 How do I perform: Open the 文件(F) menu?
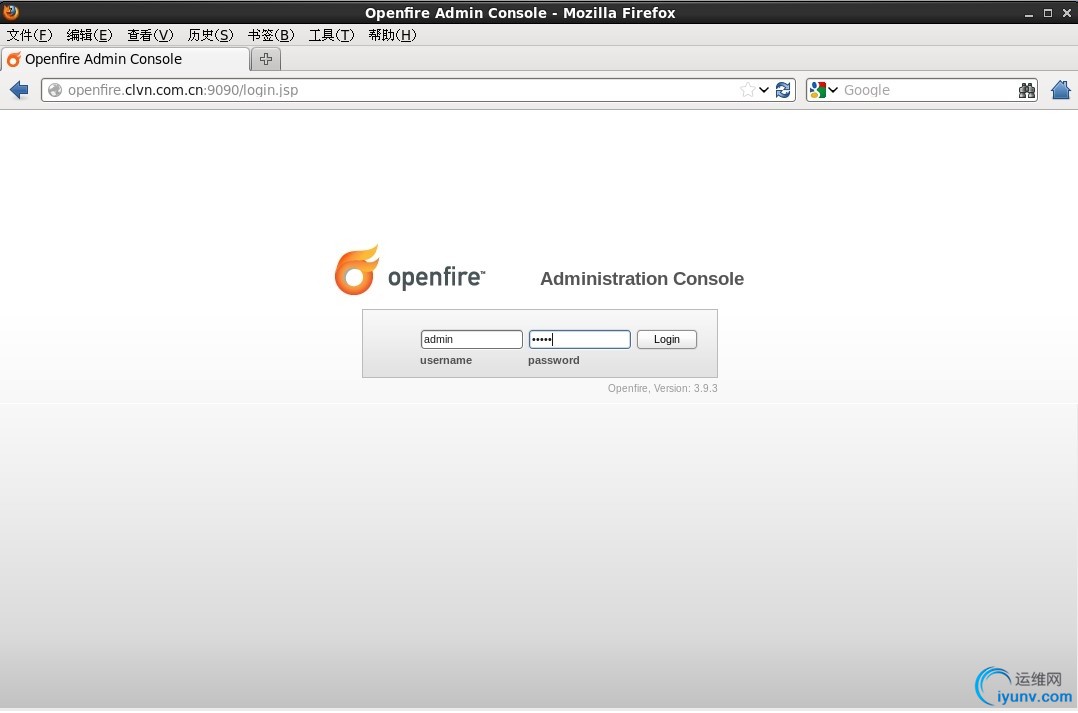click(x=30, y=35)
